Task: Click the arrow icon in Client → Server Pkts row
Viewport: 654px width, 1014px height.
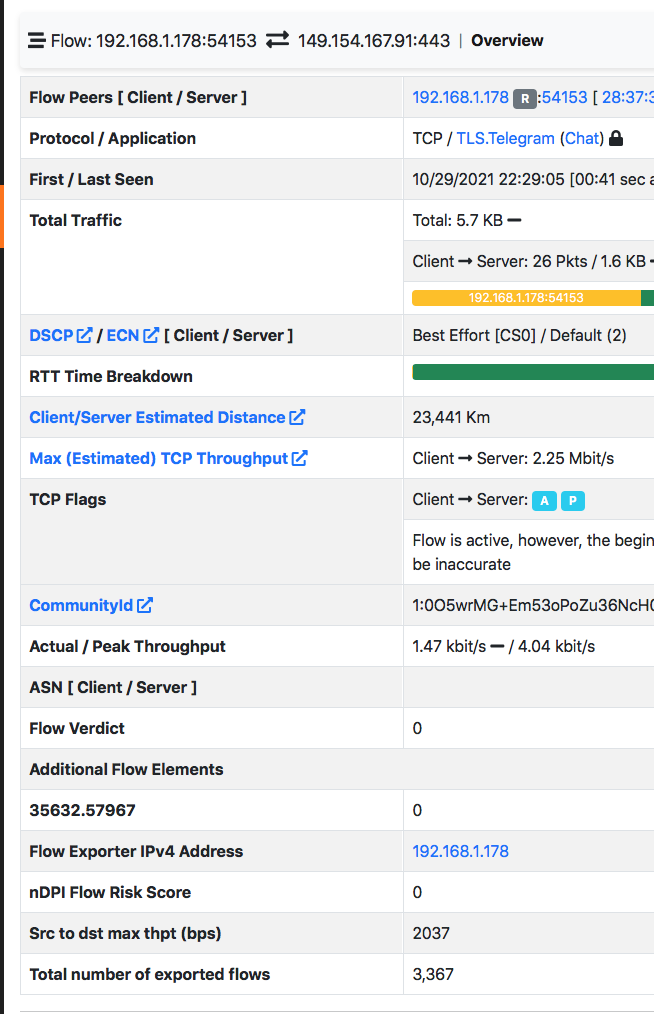Action: [x=465, y=262]
